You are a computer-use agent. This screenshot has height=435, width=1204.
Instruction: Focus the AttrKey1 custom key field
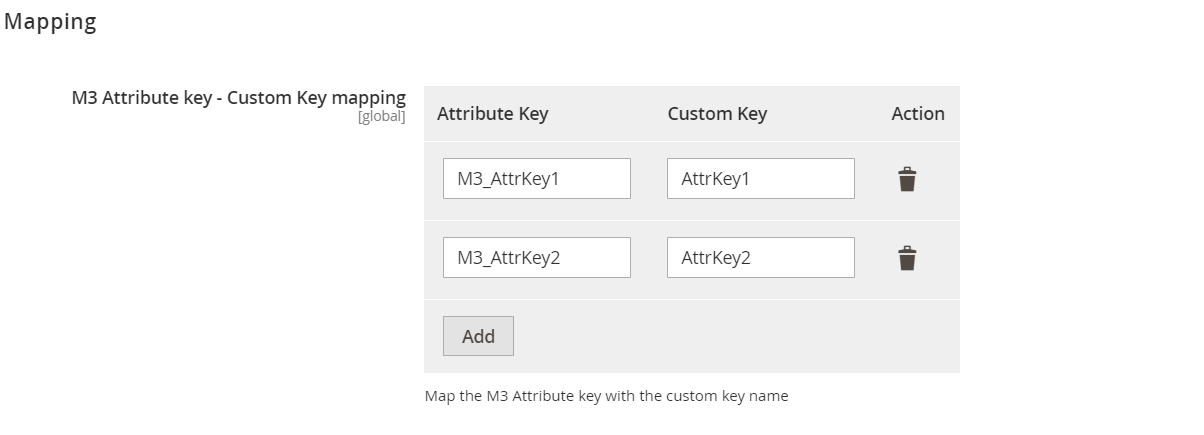pos(760,179)
